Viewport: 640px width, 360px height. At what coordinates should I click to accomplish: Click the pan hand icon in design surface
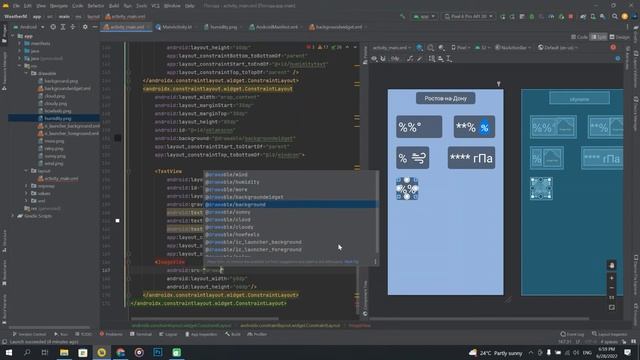pyautogui.click(x=611, y=266)
